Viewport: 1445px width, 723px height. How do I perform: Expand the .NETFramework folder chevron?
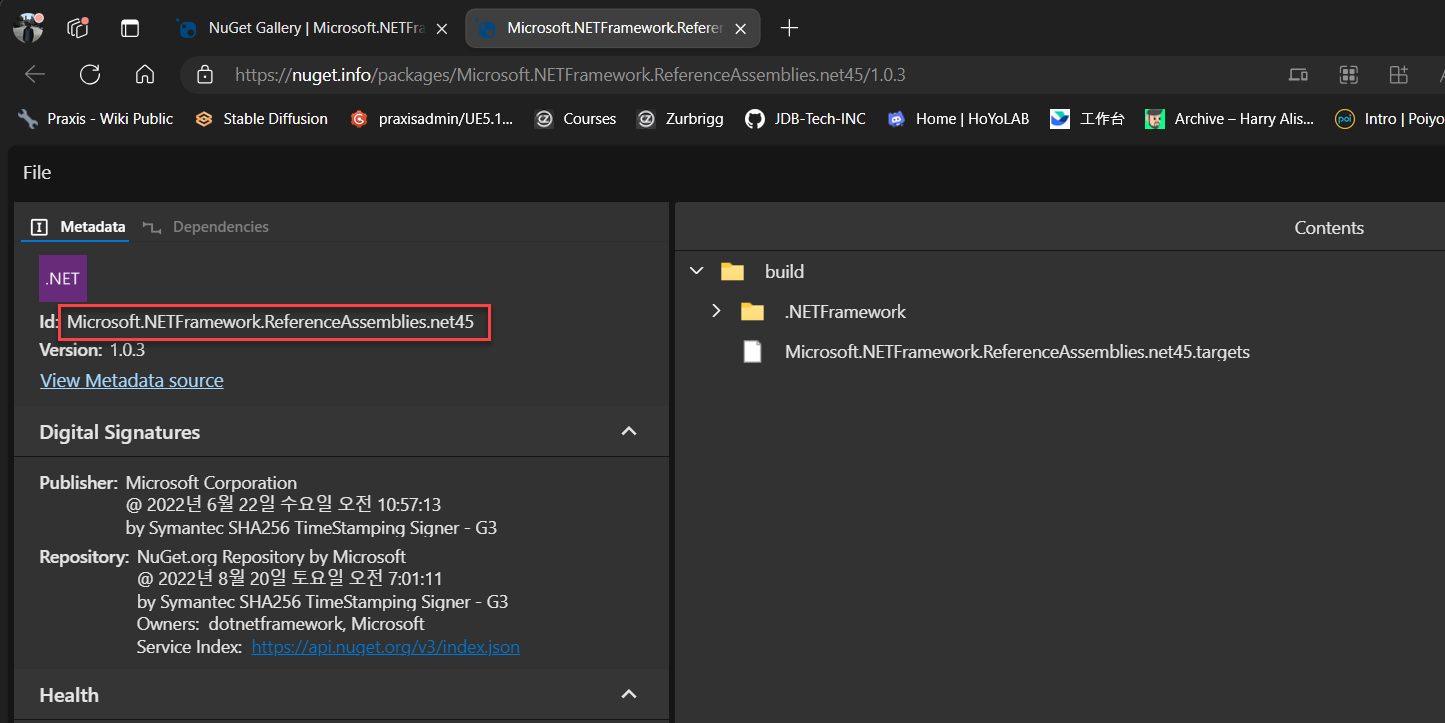click(716, 311)
